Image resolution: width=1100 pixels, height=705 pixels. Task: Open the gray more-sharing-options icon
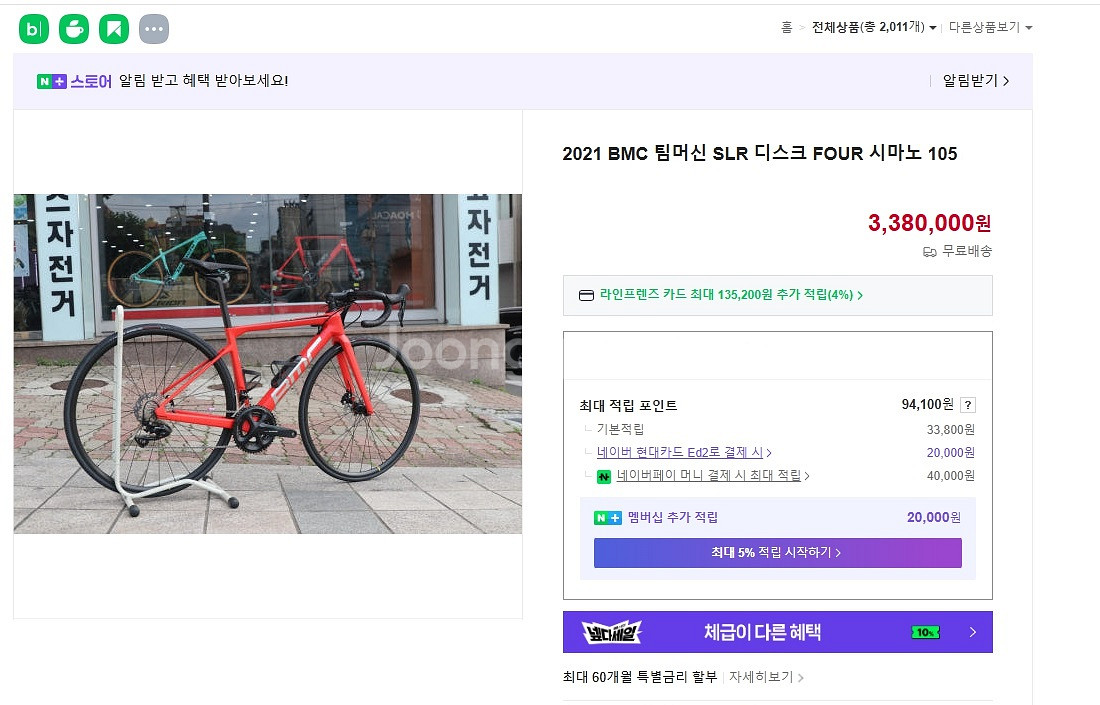tap(153, 28)
